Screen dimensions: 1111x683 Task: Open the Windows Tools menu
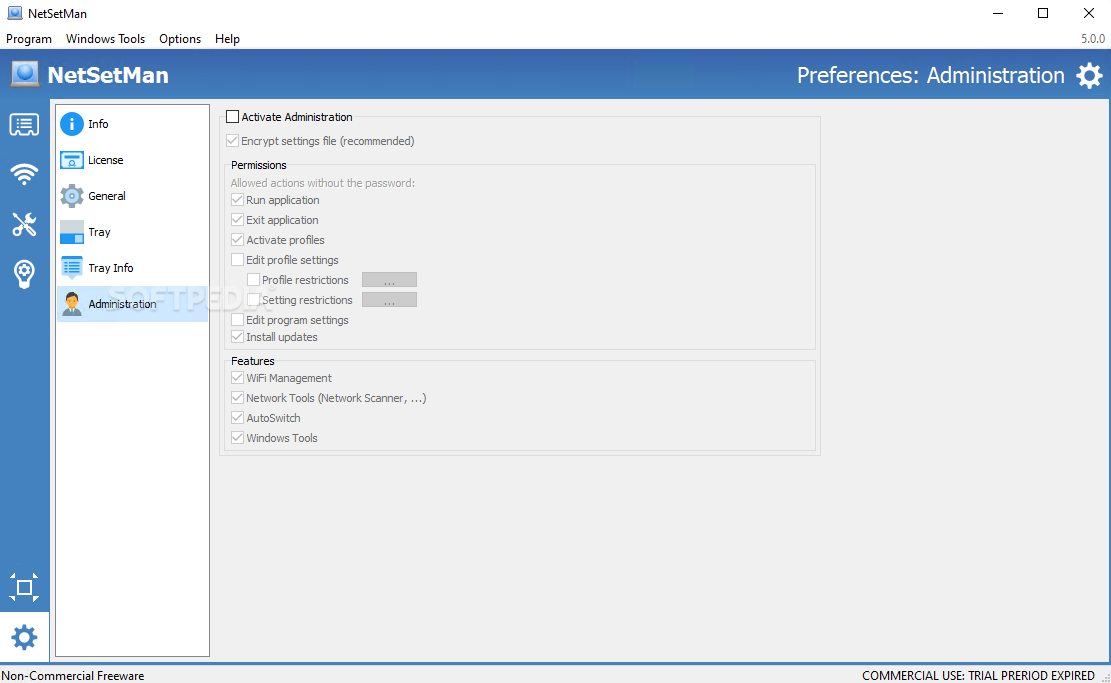click(x=106, y=39)
